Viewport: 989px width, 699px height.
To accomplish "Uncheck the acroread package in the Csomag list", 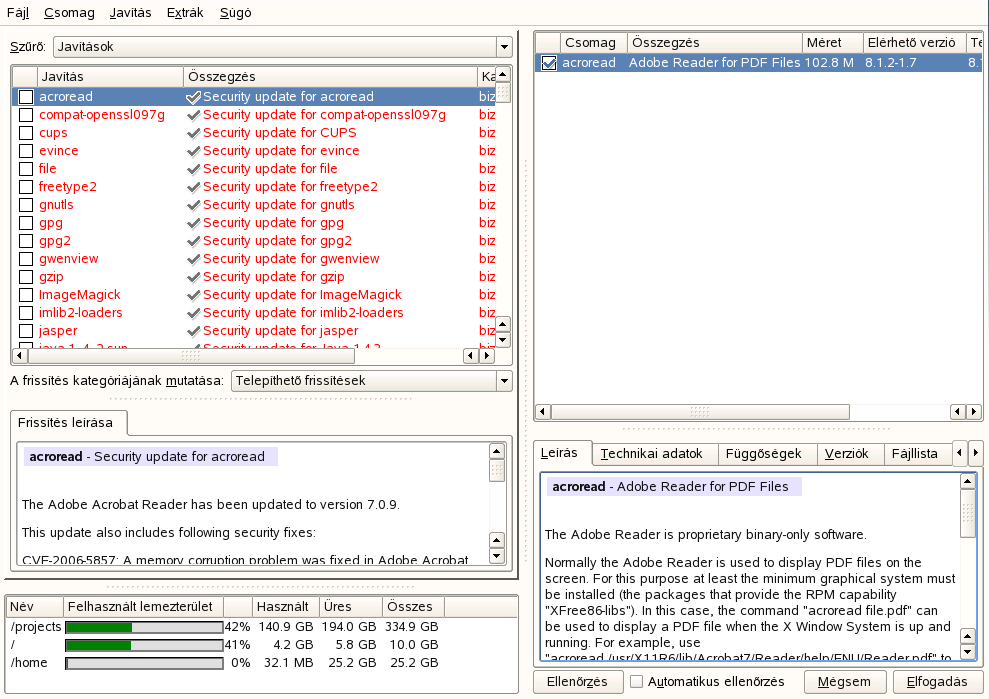I will click(x=548, y=63).
